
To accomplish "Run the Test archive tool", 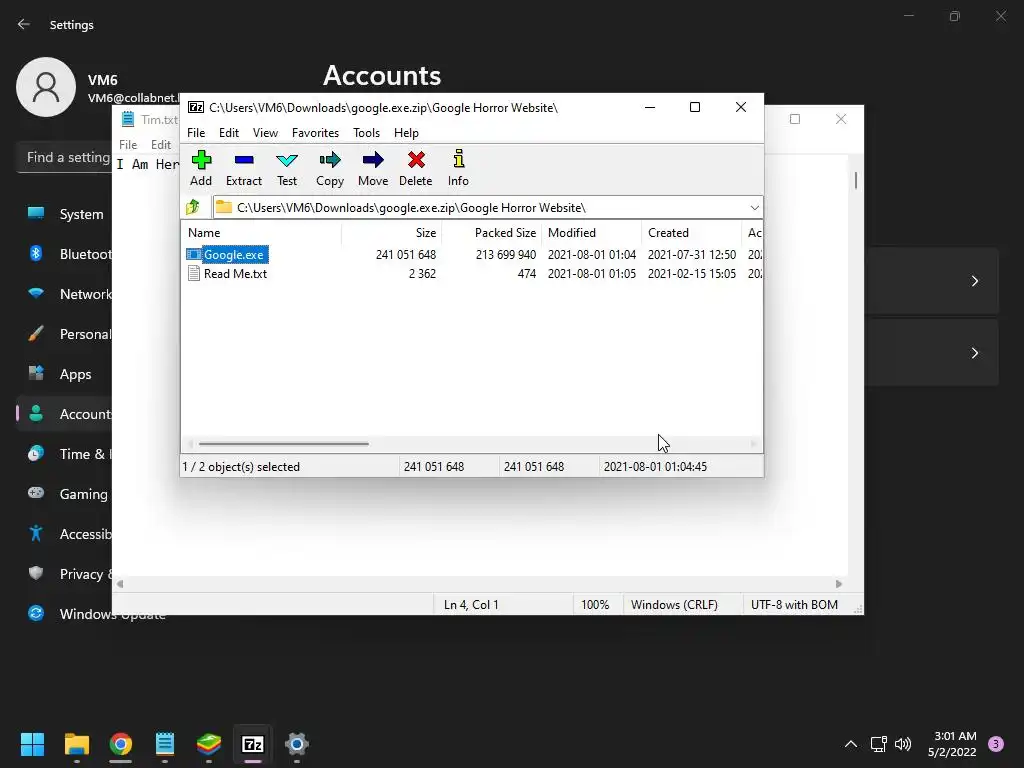I will pos(287,168).
